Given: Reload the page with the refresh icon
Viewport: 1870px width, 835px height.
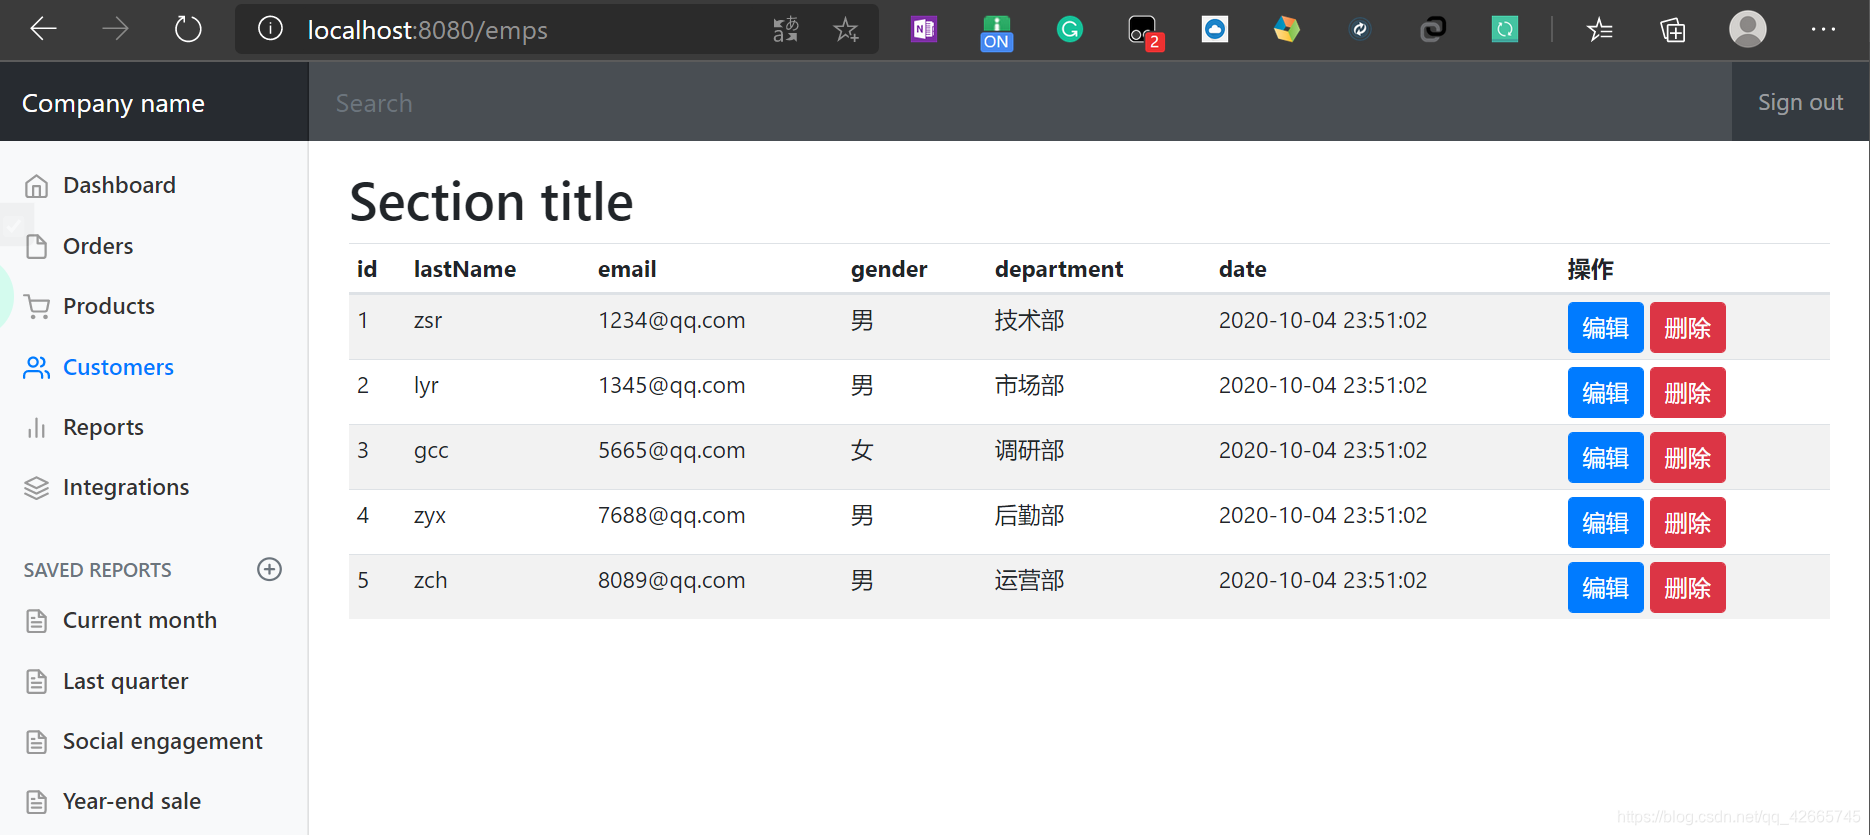Looking at the screenshot, I should click(x=188, y=29).
